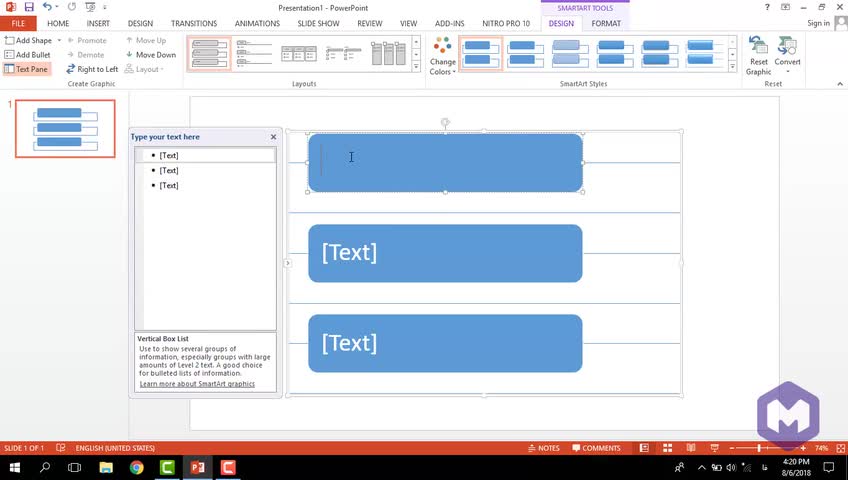Click the Promote command
The height and width of the screenshot is (480, 848).
tap(87, 41)
